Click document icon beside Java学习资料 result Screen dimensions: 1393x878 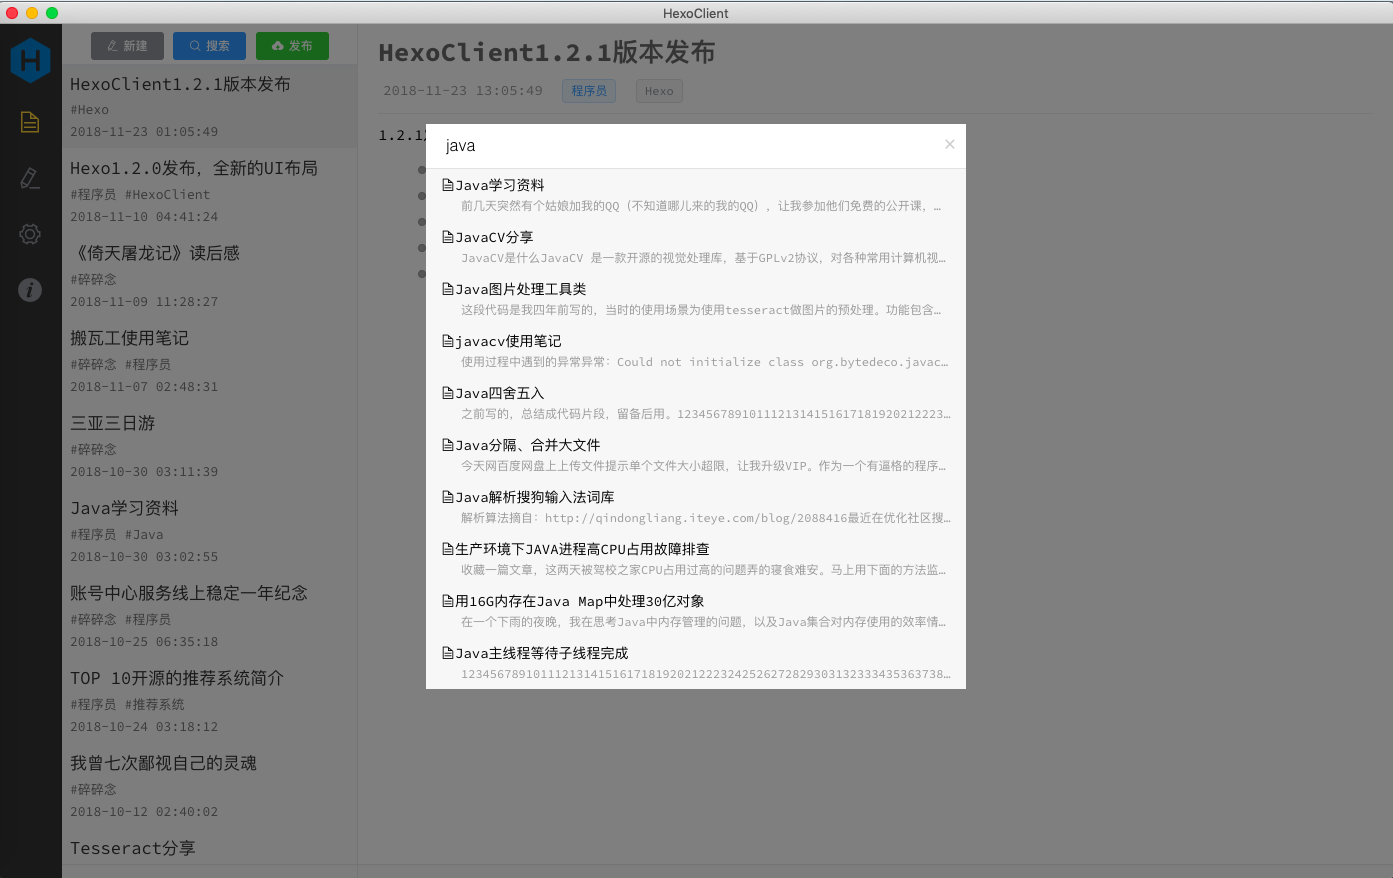click(x=448, y=185)
